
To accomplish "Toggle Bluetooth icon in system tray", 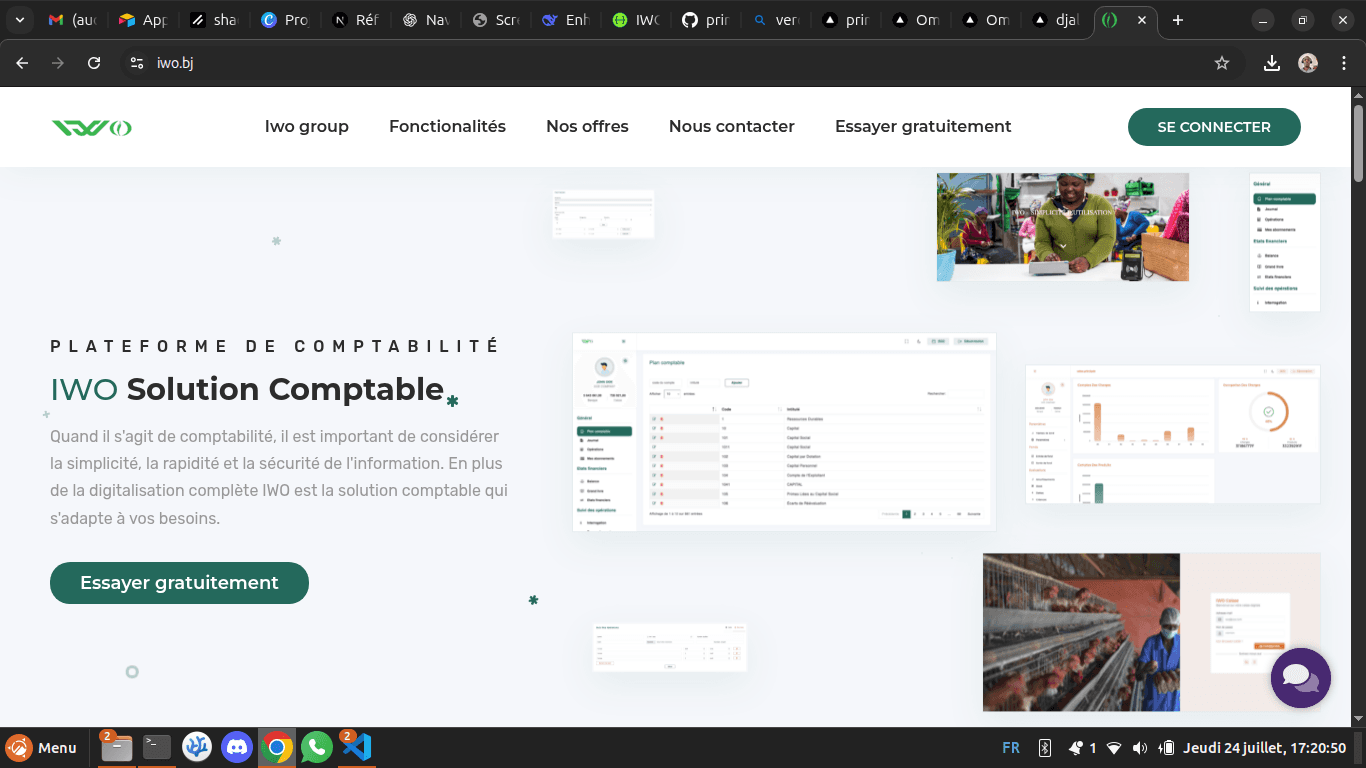I will [x=1045, y=748].
